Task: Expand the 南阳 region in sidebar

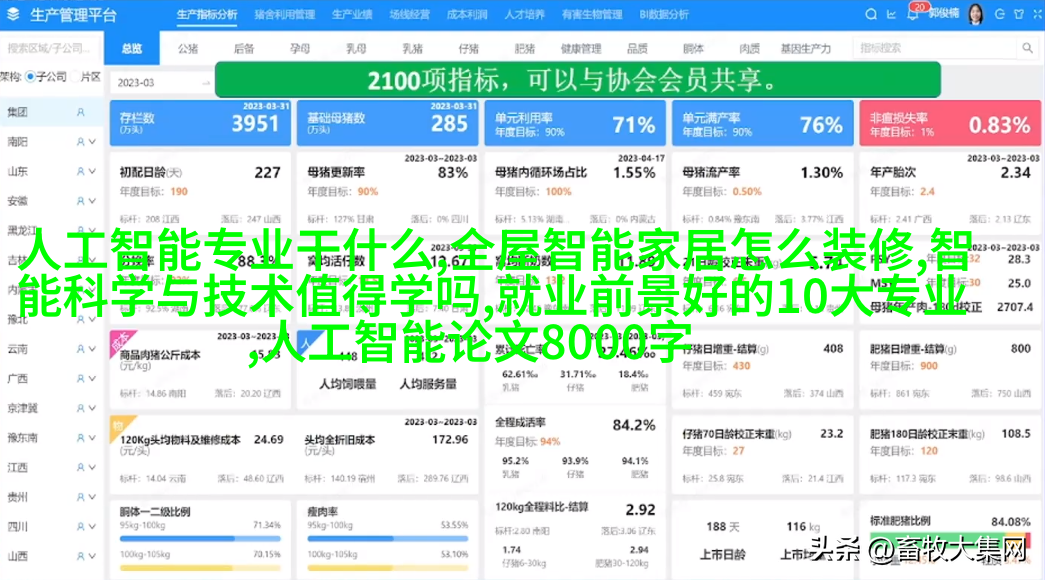Action: pos(92,143)
